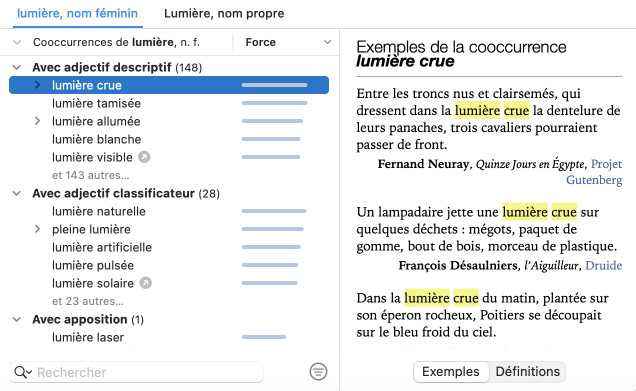Open the Cooccurrences de lumière dropdown chevron
636x391 pixels.
(17, 42)
